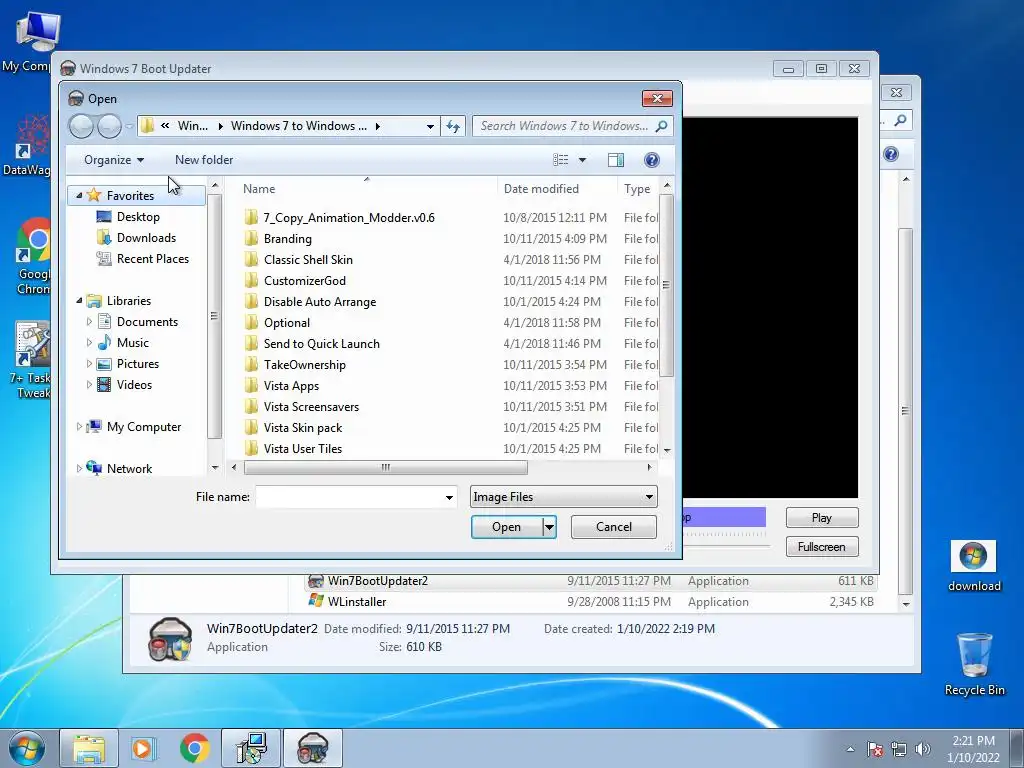Viewport: 1024px width, 768px height.
Task: Toggle the preview pane icon
Action: coord(615,160)
